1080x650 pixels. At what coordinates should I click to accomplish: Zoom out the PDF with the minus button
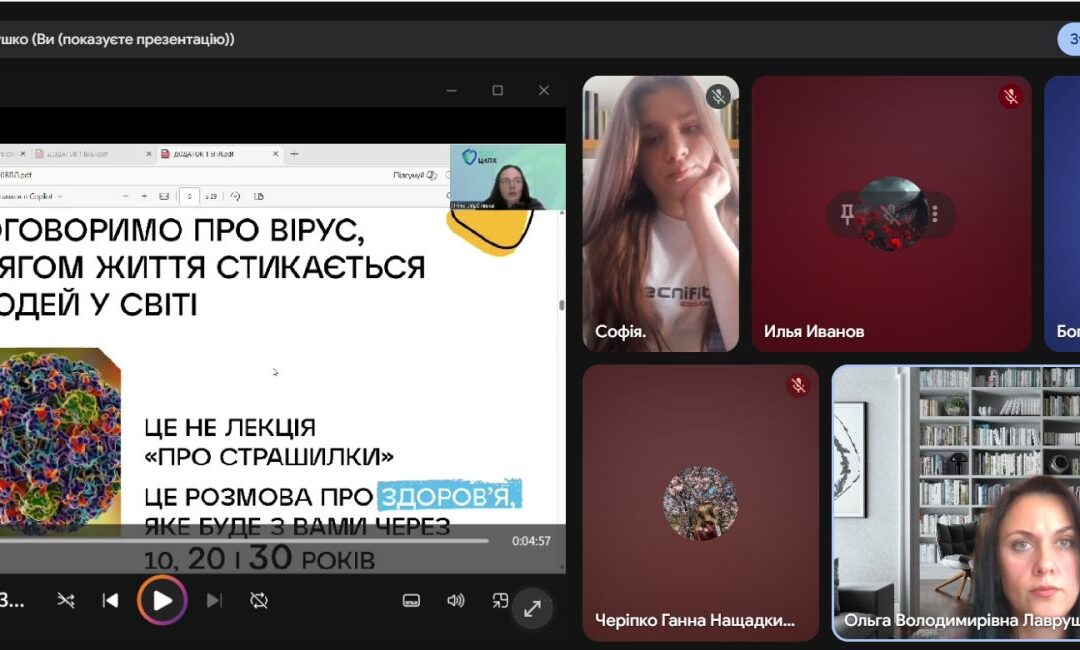[x=125, y=196]
